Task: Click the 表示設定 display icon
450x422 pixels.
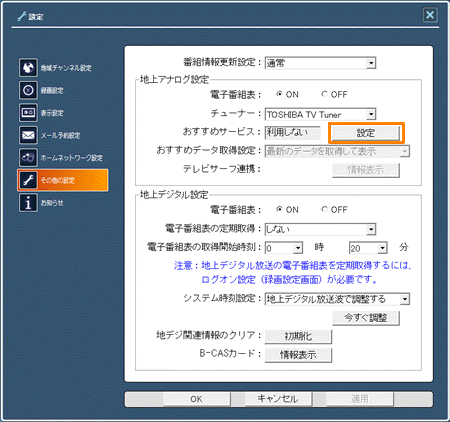Action: [x=28, y=113]
